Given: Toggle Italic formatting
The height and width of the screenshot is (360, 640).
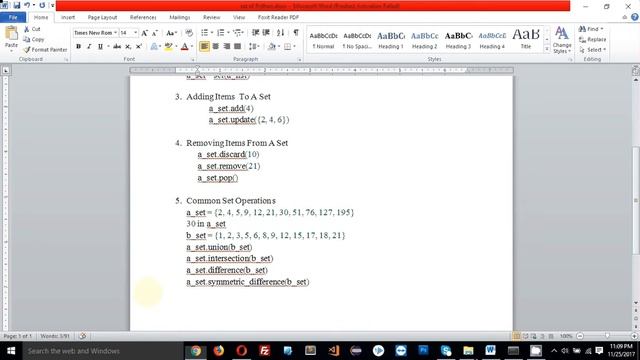Looking at the screenshot, I should tap(89, 47).
